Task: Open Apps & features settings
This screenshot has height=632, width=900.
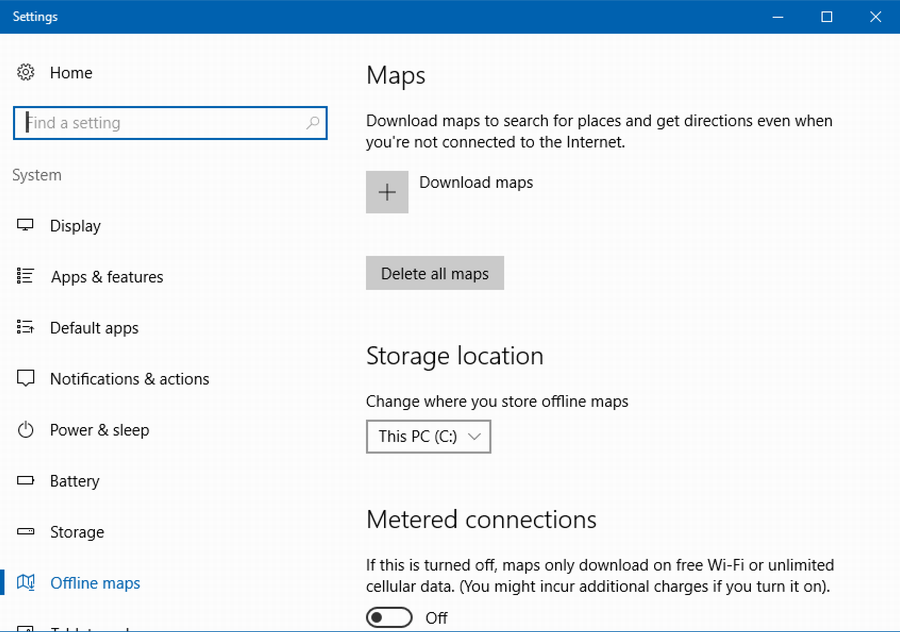Action: coord(107,276)
